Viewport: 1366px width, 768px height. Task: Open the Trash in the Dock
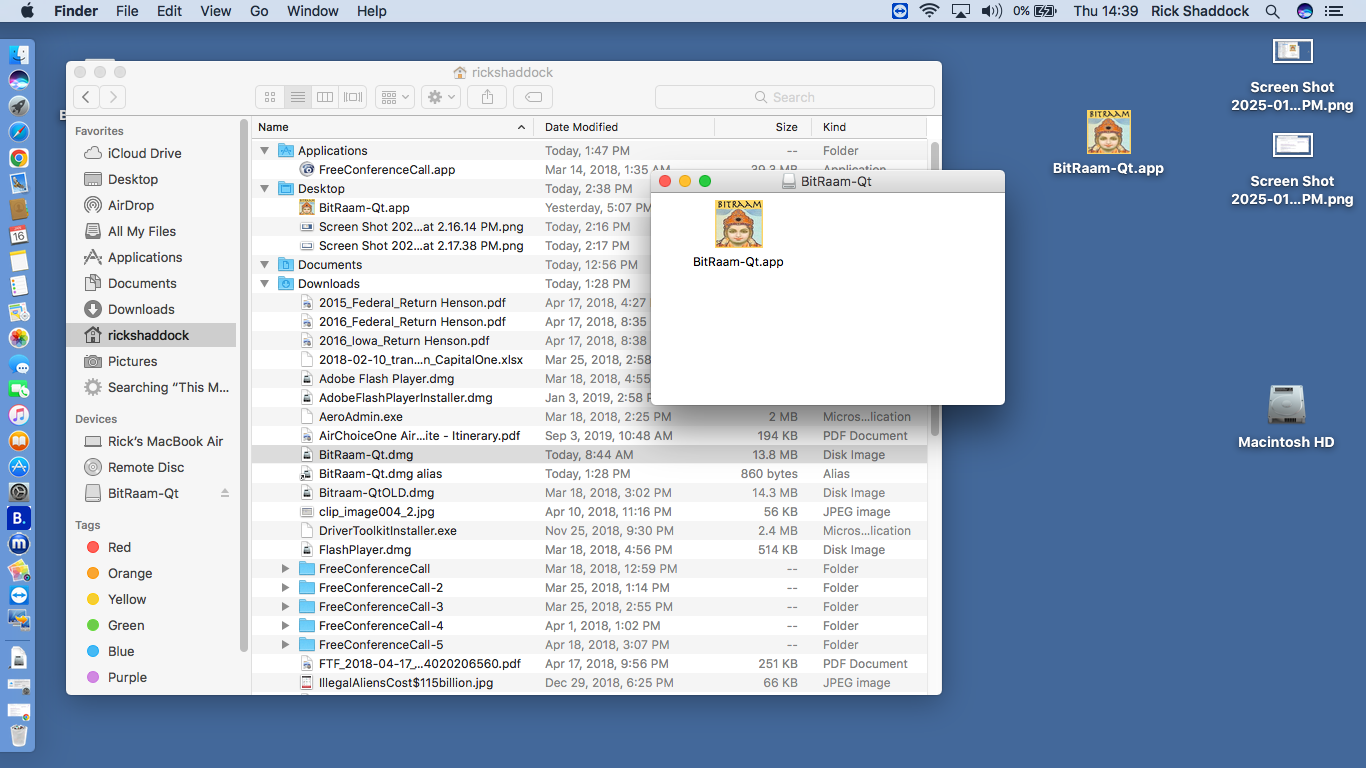click(x=18, y=736)
